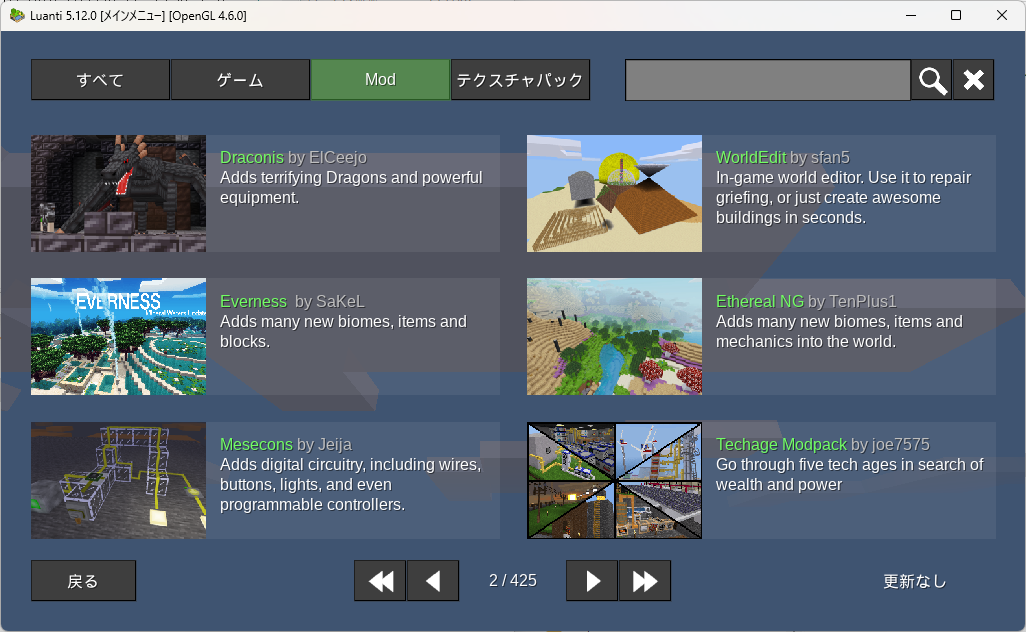Go to previous page arrow

point(433,581)
